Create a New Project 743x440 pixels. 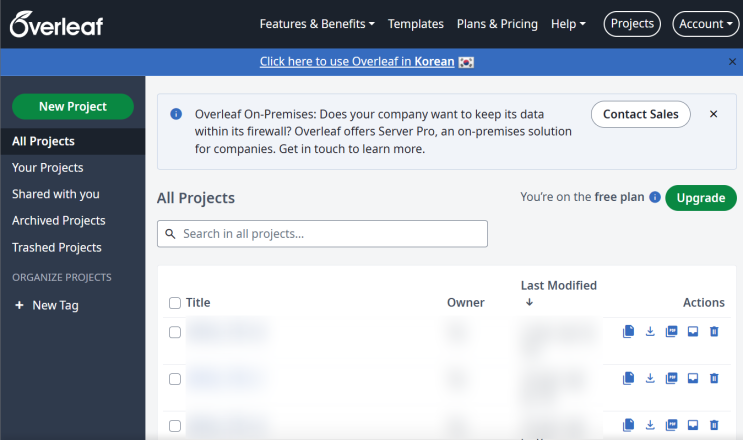click(73, 107)
